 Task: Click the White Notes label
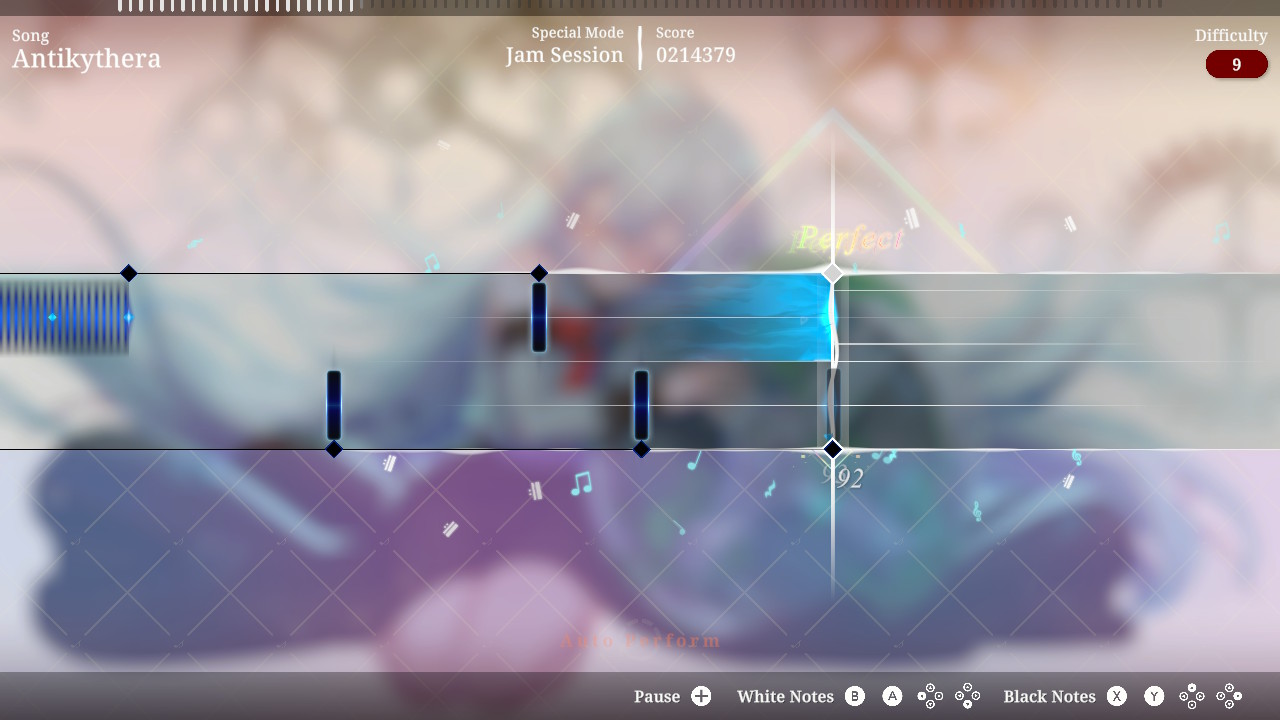tap(785, 696)
